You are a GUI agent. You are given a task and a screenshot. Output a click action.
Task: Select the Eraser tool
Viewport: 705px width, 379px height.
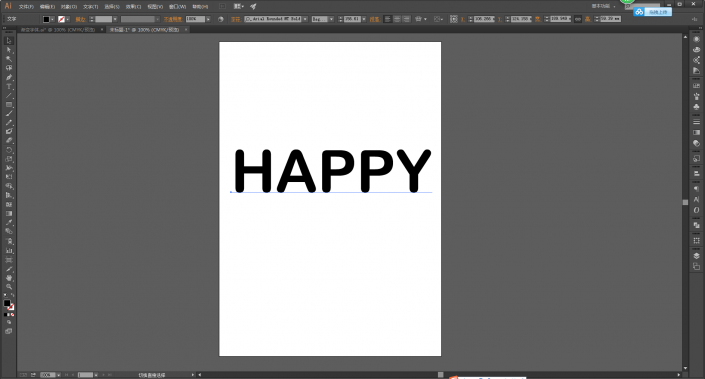coord(9,140)
